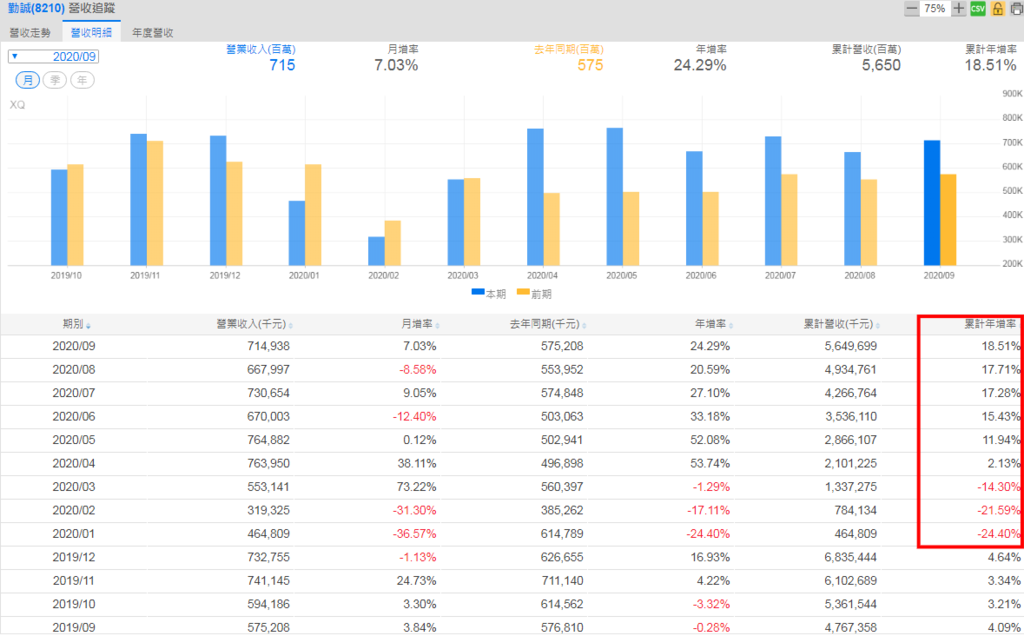Click cumulative revenue value 784,134
The width and height of the screenshot is (1024, 636).
pyautogui.click(x=856, y=511)
